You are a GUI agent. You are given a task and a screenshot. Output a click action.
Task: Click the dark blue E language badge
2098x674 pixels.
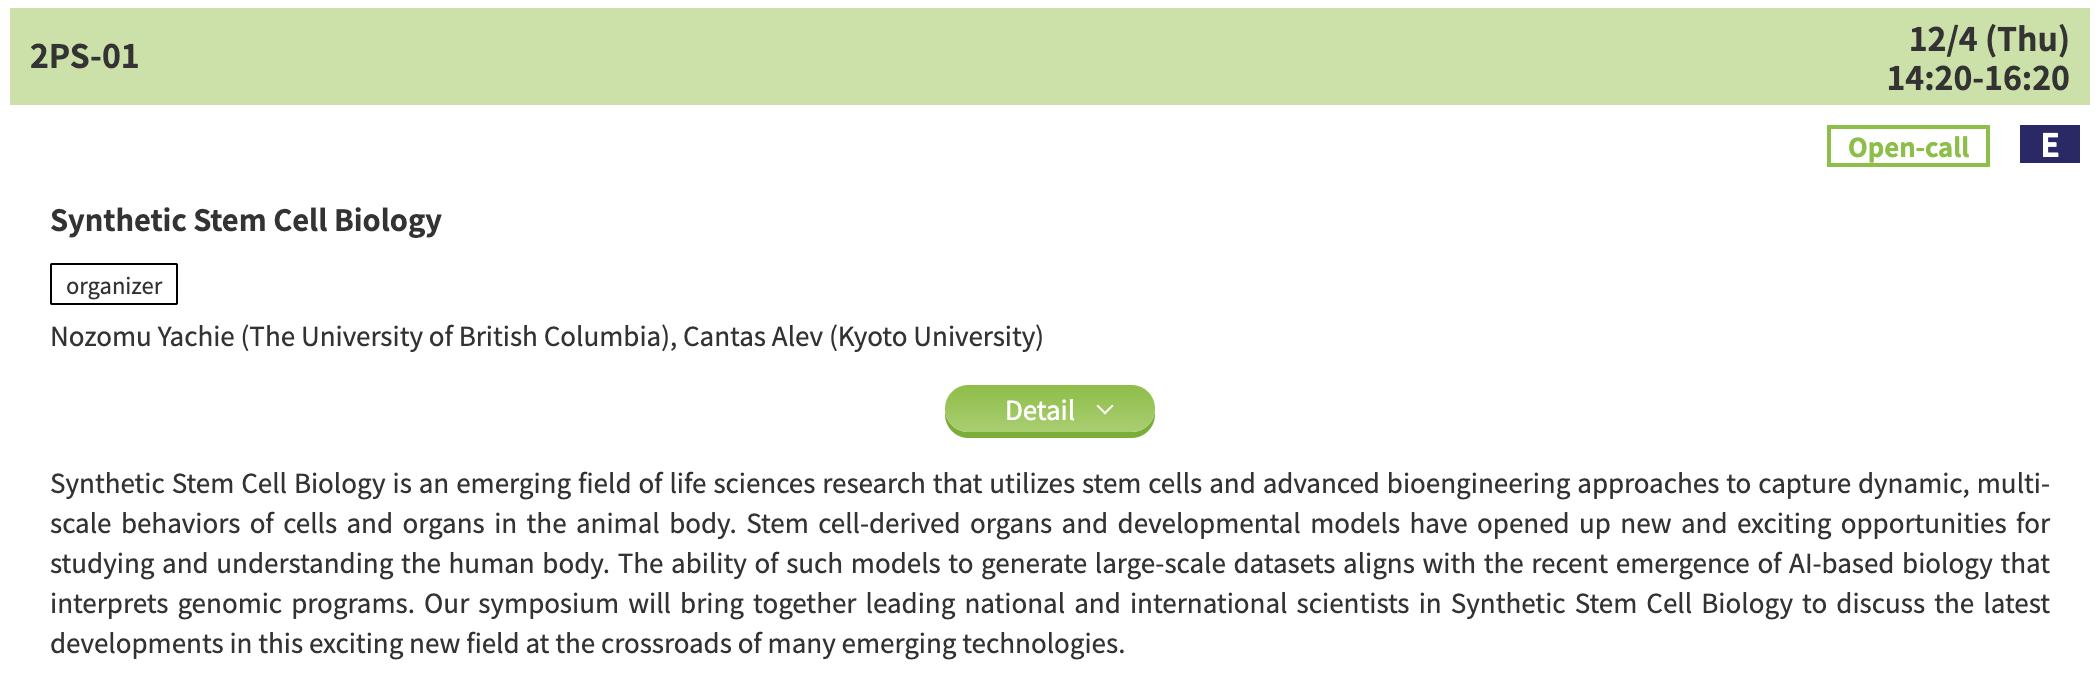pos(2049,145)
